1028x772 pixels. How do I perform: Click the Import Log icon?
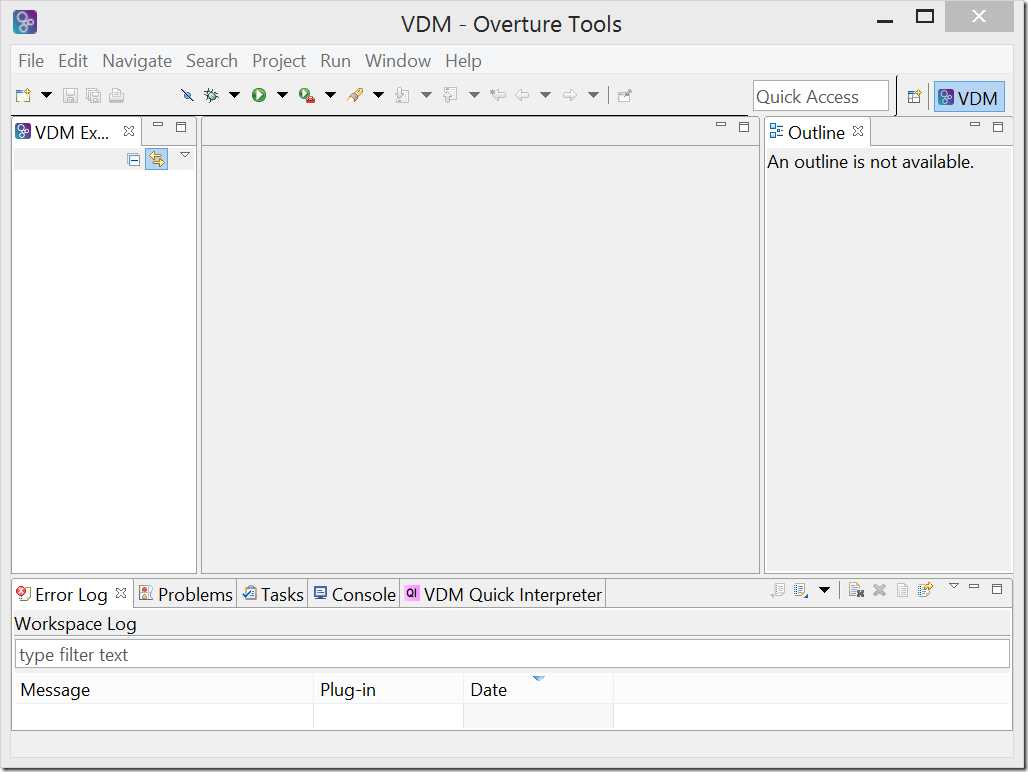point(801,590)
